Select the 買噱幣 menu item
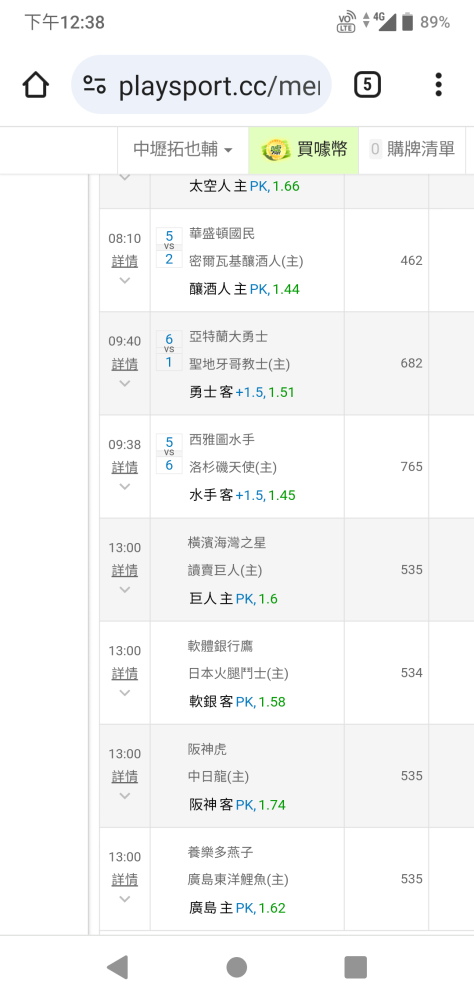 (x=304, y=150)
